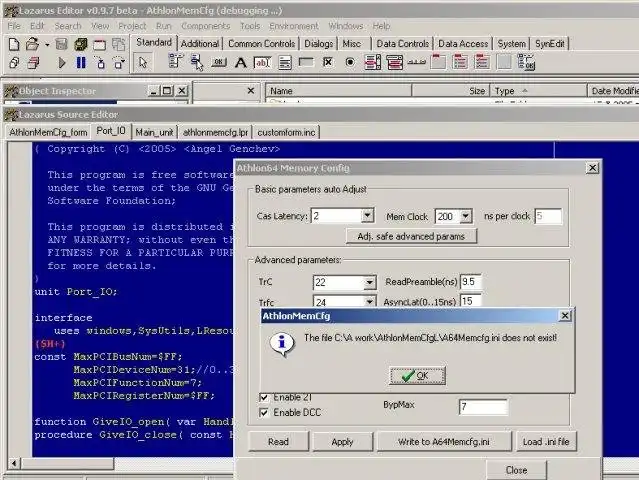Select the TActionList component icon
Viewport: 639px width, 480px height.
pos(526,62)
